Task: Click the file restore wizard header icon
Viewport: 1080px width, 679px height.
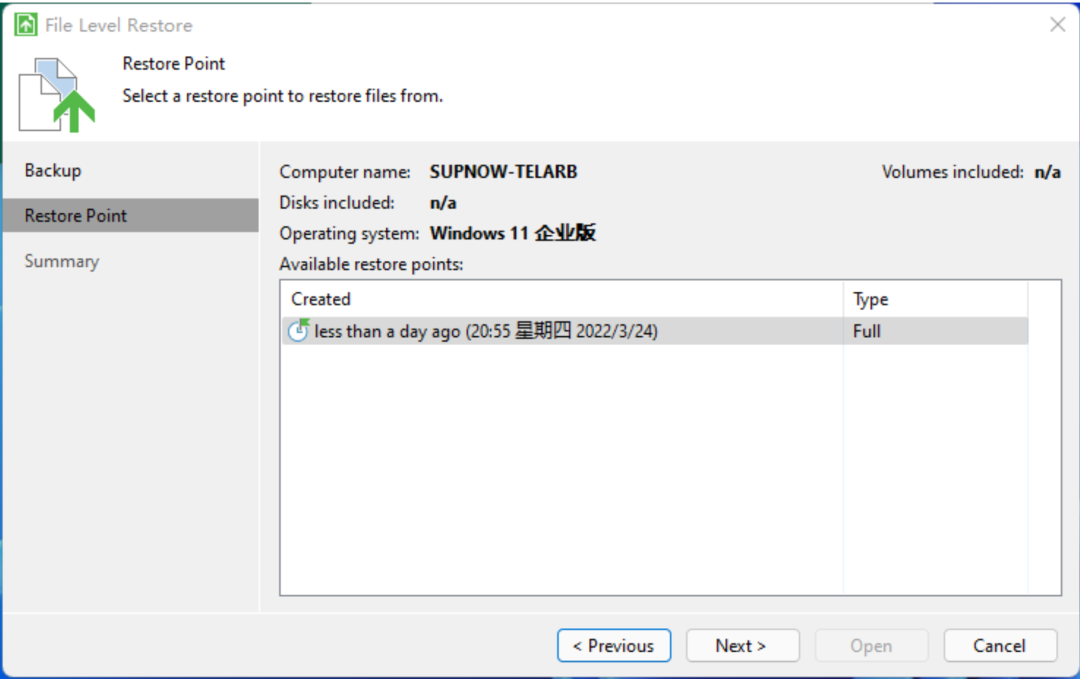Action: (56, 94)
